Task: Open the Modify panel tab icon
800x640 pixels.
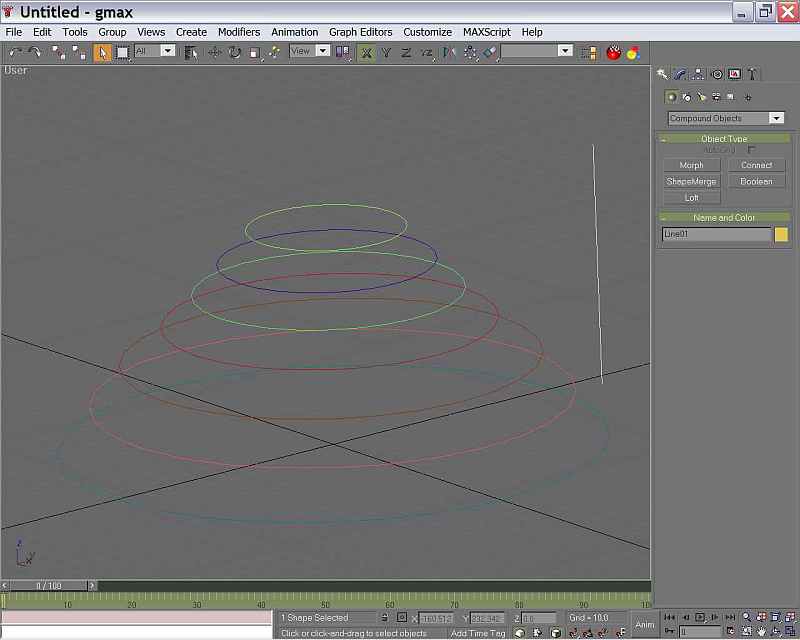Action: [679, 74]
